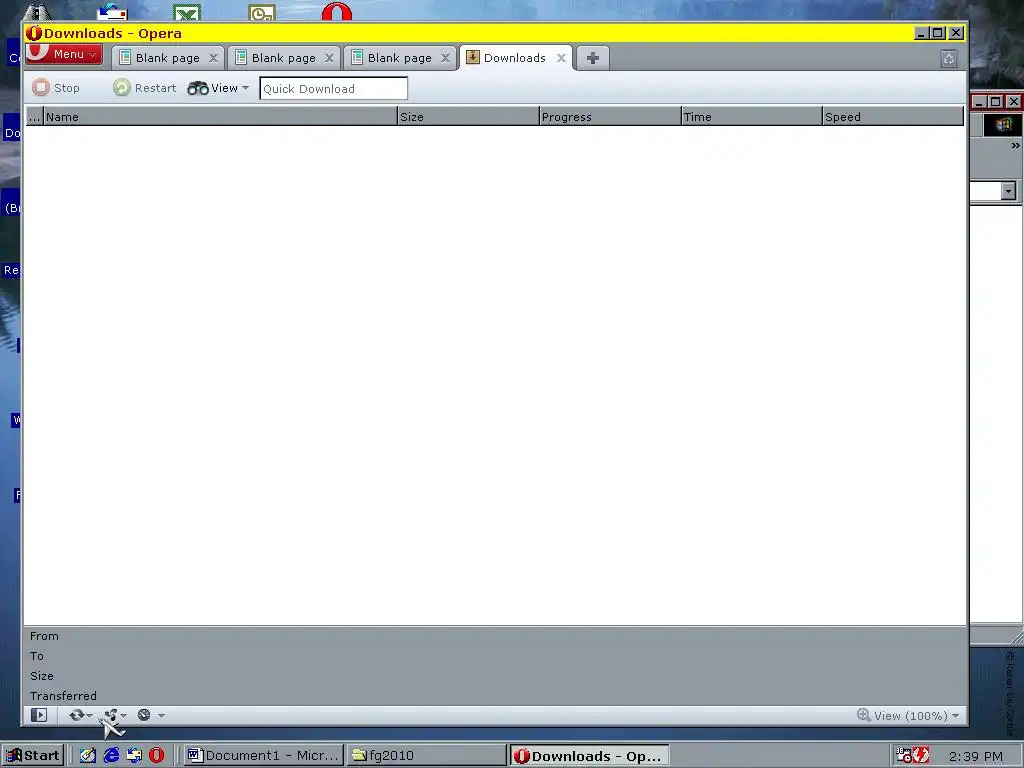Screen dimensions: 1024x768
Task: Click the Show Desktop quick launch icon
Action: pyautogui.click(x=88, y=756)
